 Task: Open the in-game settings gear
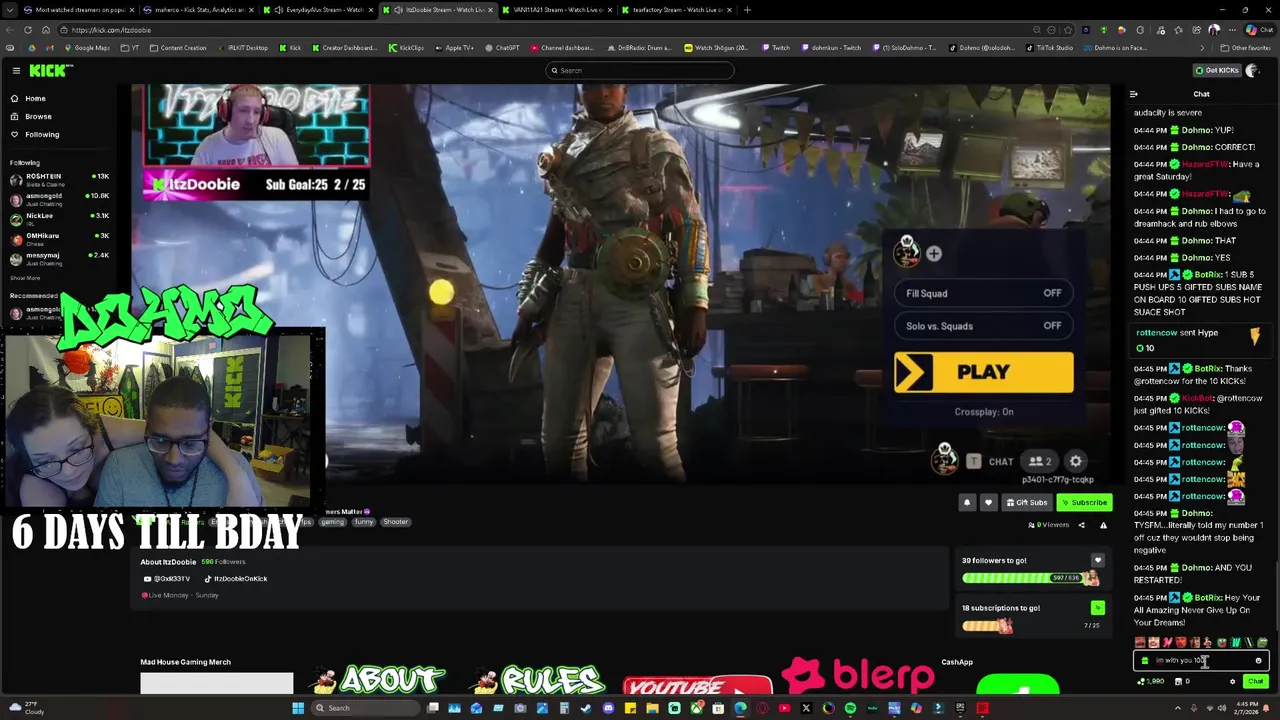[x=1075, y=461]
